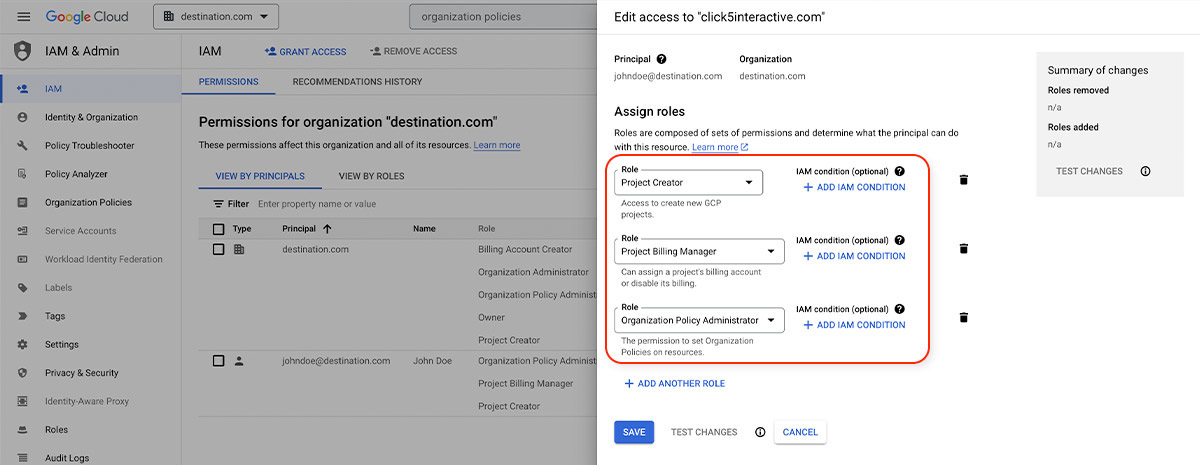The image size is (1200, 465).
Task: Click the Privacy & Security shield icon
Action: pyautogui.click(x=23, y=373)
